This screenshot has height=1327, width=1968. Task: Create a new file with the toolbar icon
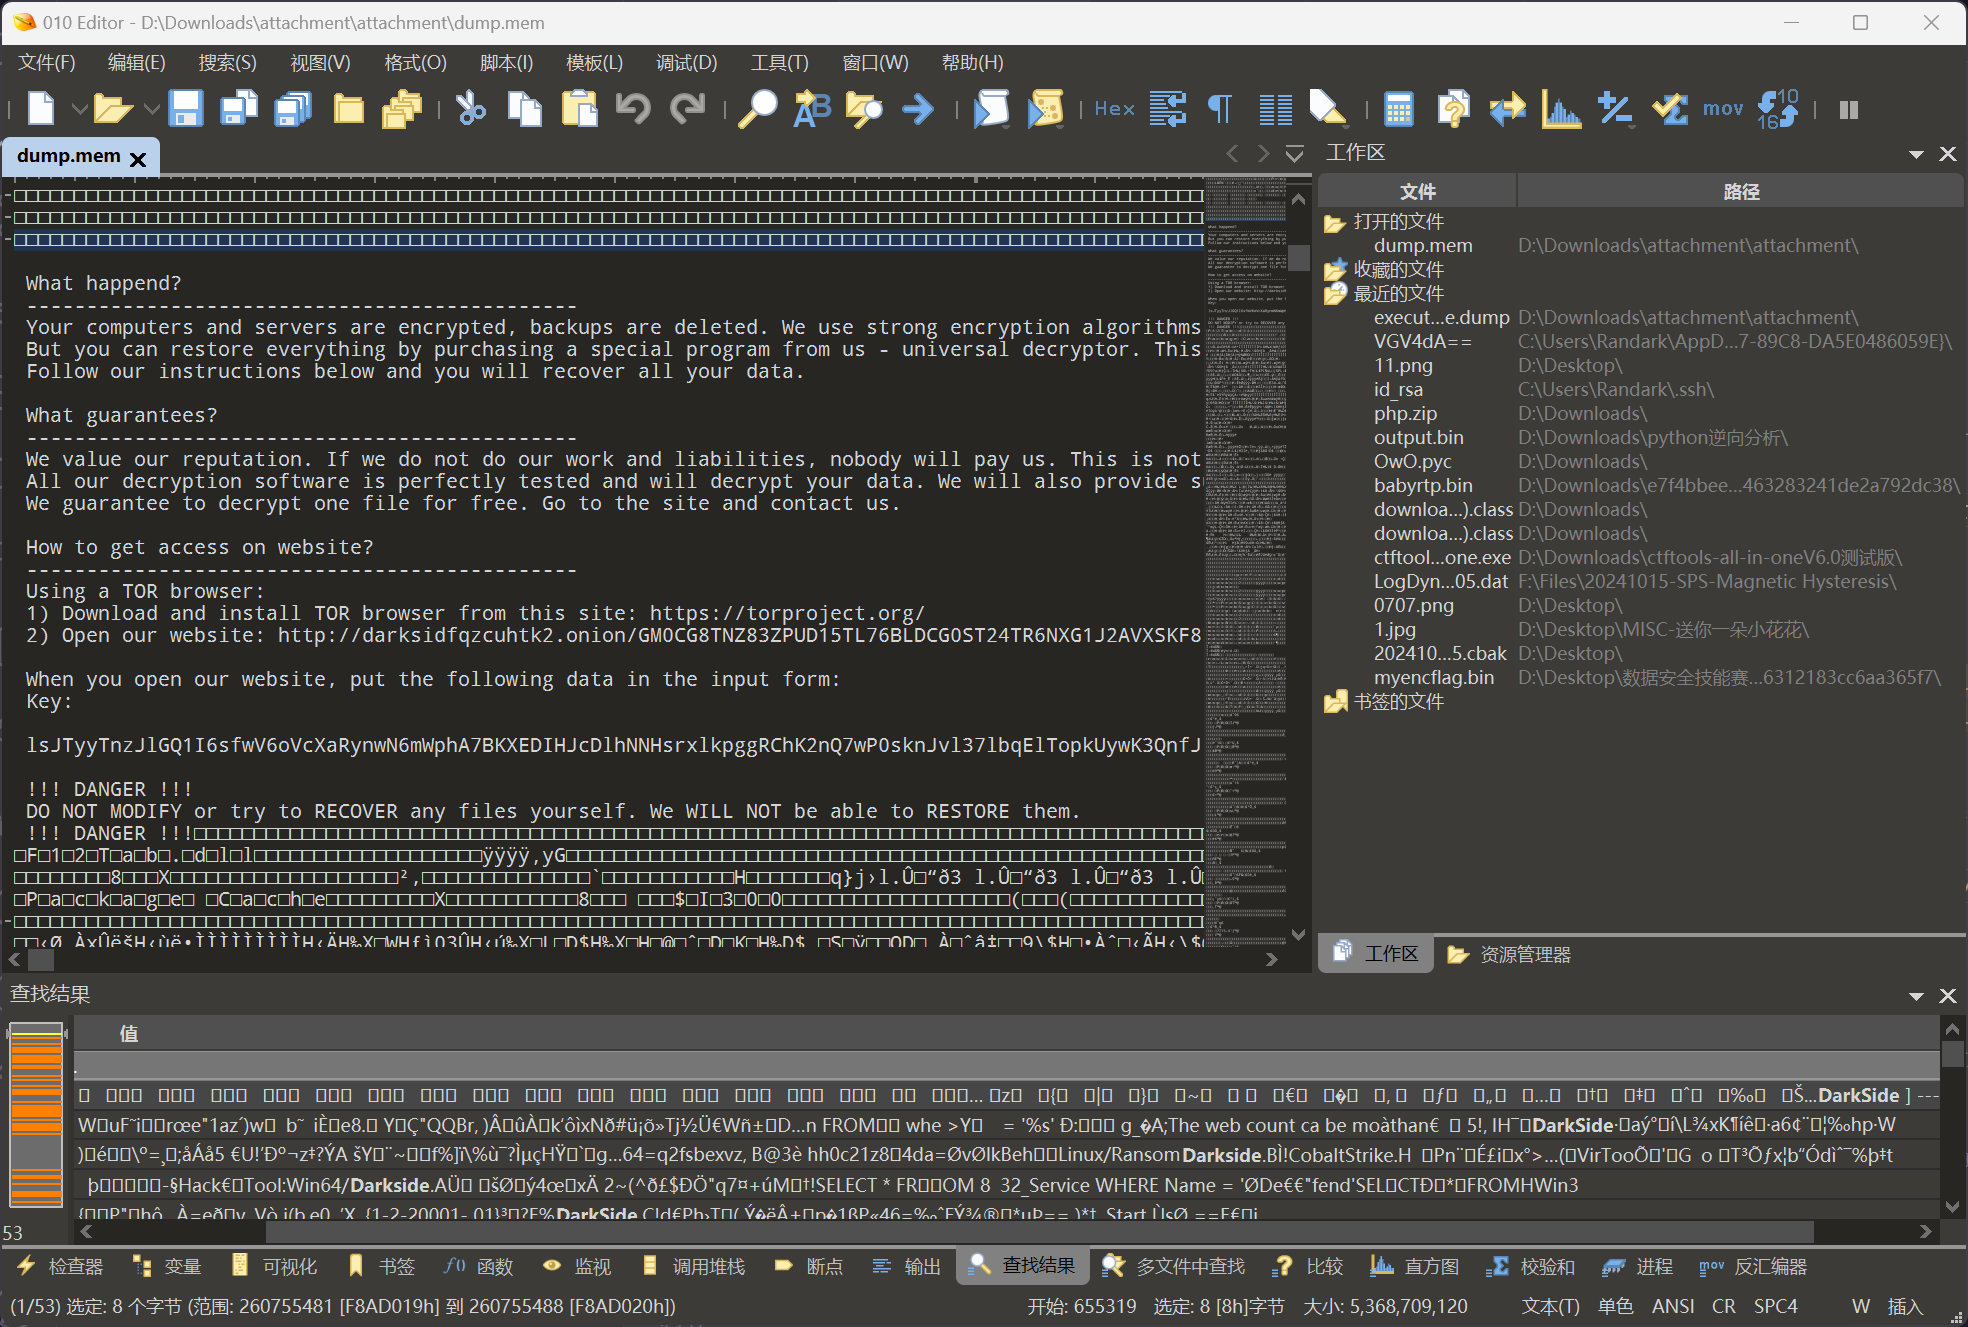click(x=41, y=108)
